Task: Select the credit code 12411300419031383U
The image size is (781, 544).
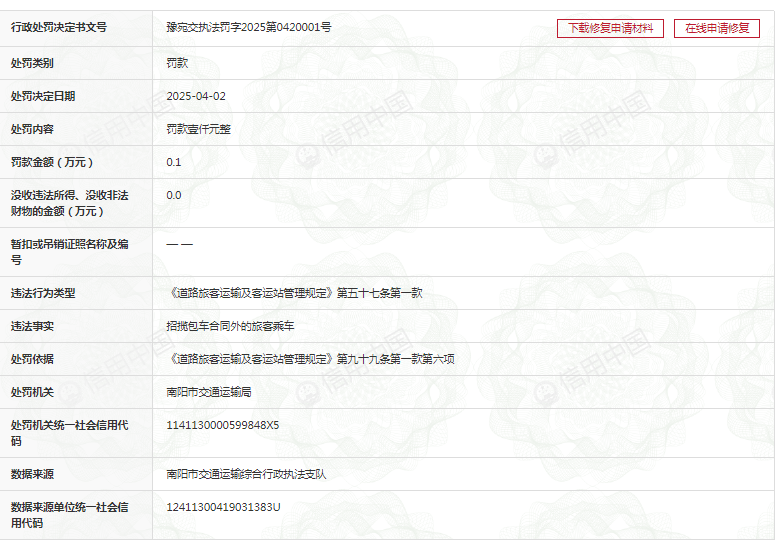Action: click(x=223, y=507)
